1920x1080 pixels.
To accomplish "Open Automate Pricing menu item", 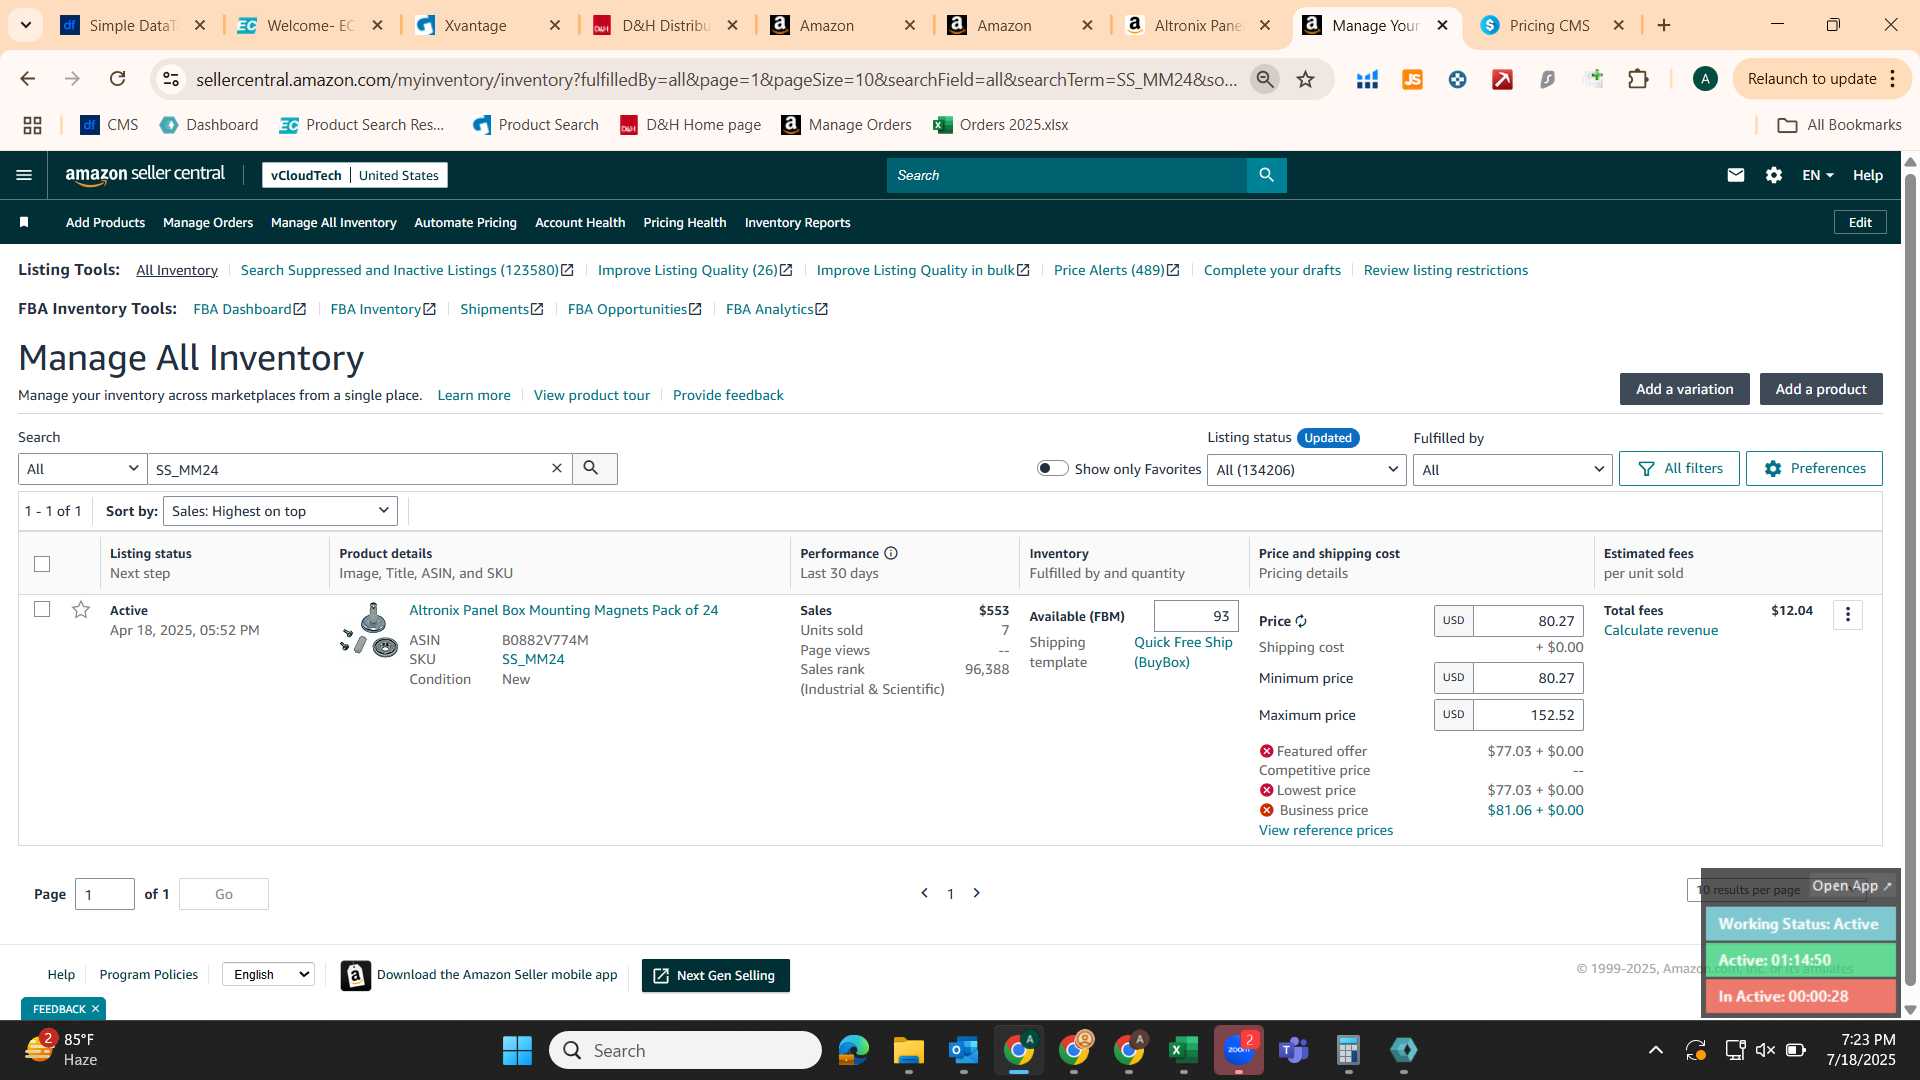I will (x=465, y=222).
